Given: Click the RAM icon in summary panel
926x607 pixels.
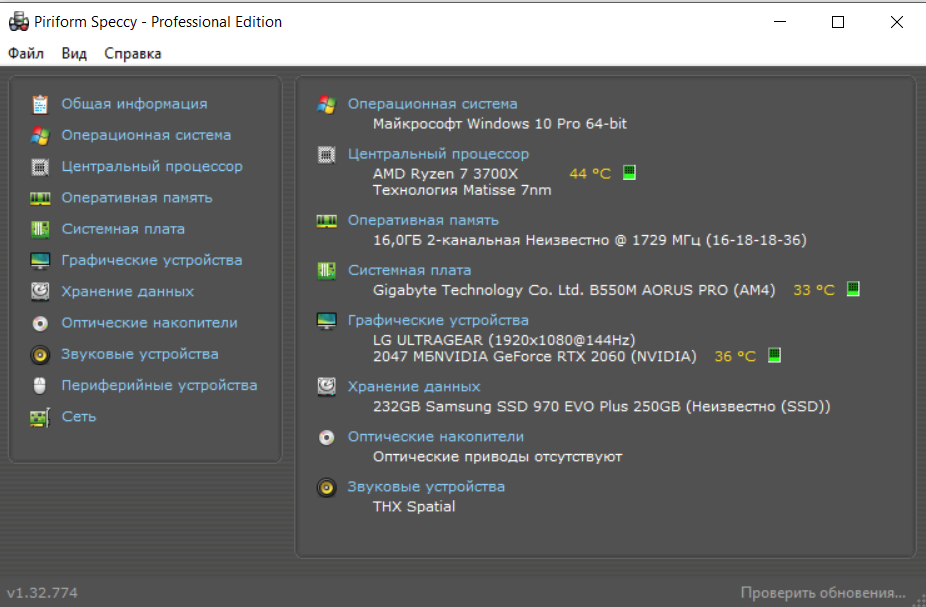Looking at the screenshot, I should point(326,221).
